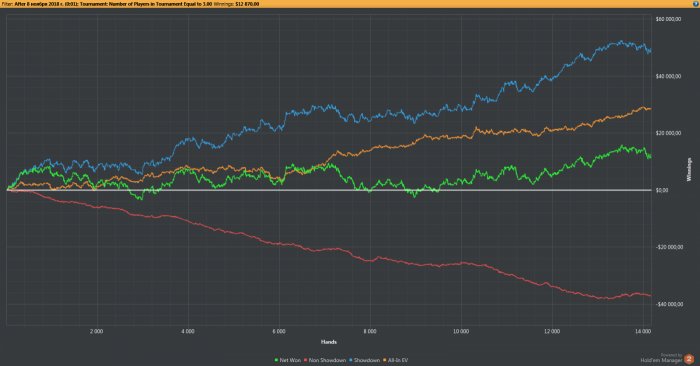Click the Filter description text in orange bar
Image resolution: width=700 pixels, height=366 pixels.
(x=107, y=4)
